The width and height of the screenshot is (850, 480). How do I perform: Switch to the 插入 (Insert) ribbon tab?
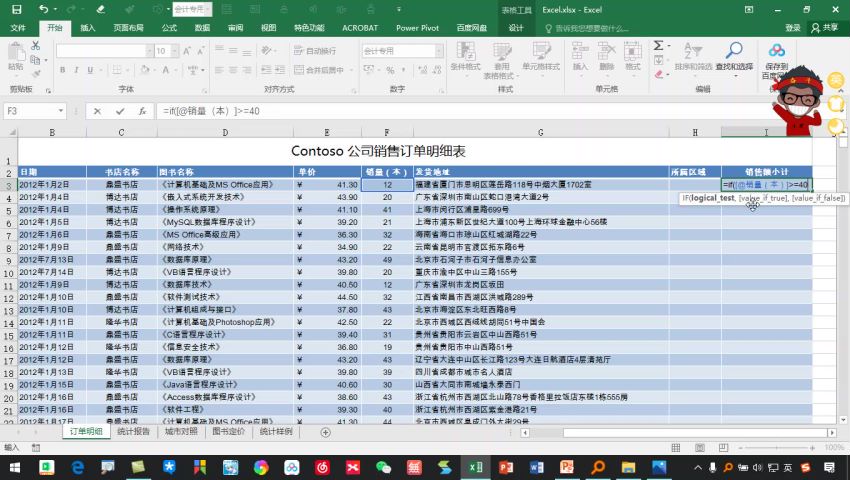tap(88, 28)
